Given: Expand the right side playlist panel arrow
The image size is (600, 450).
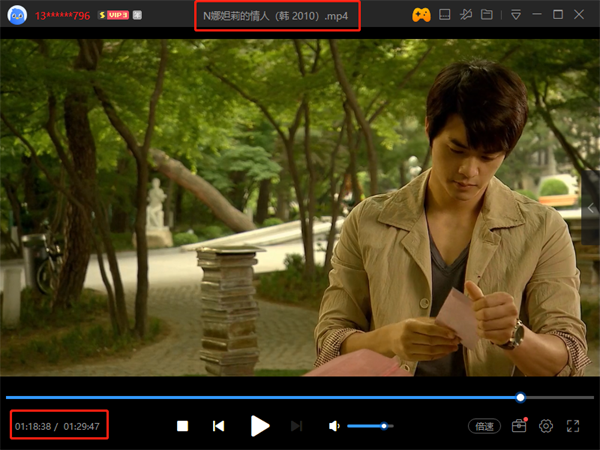Looking at the screenshot, I should tap(593, 208).
